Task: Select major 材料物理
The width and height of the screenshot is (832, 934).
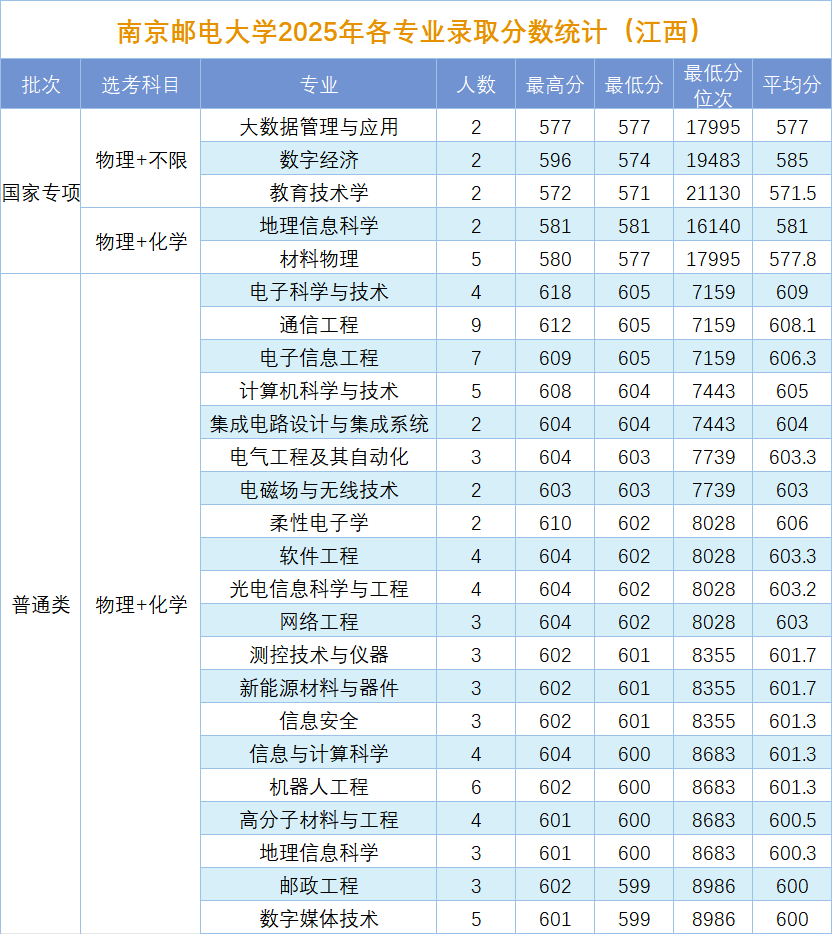Action: click(x=319, y=259)
